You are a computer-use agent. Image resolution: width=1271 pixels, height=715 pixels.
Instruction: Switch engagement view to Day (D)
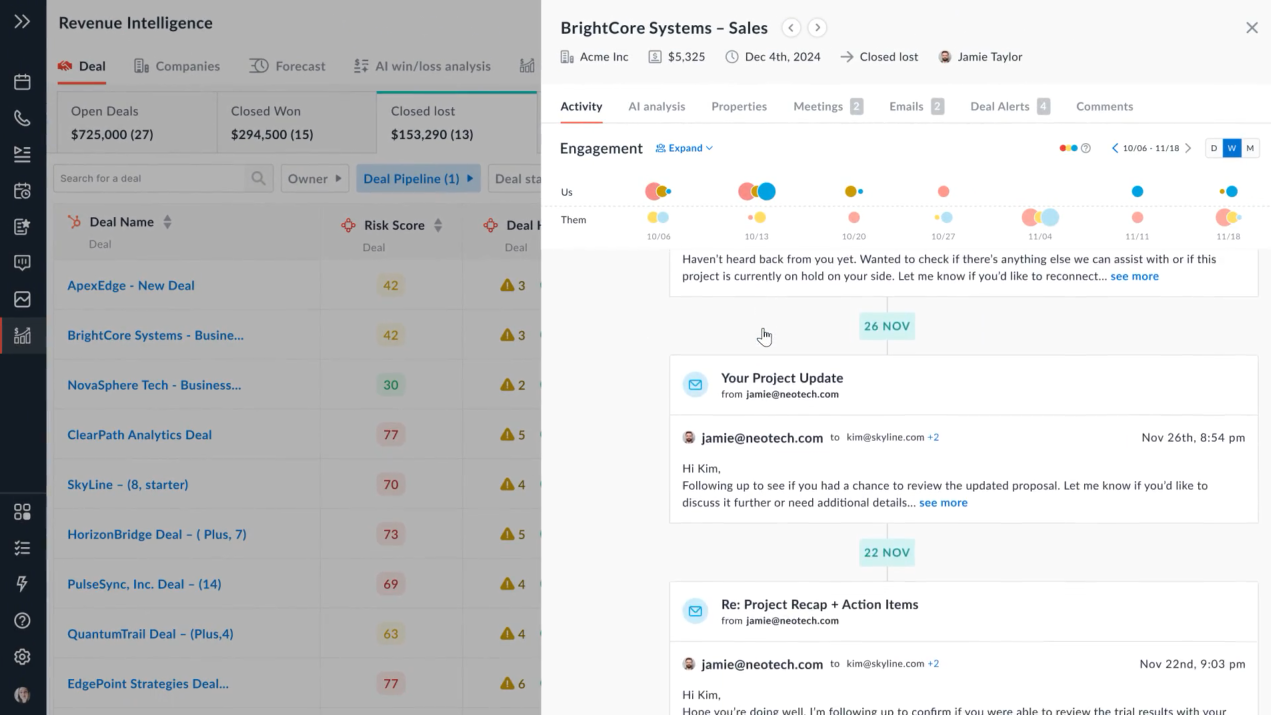click(1214, 148)
